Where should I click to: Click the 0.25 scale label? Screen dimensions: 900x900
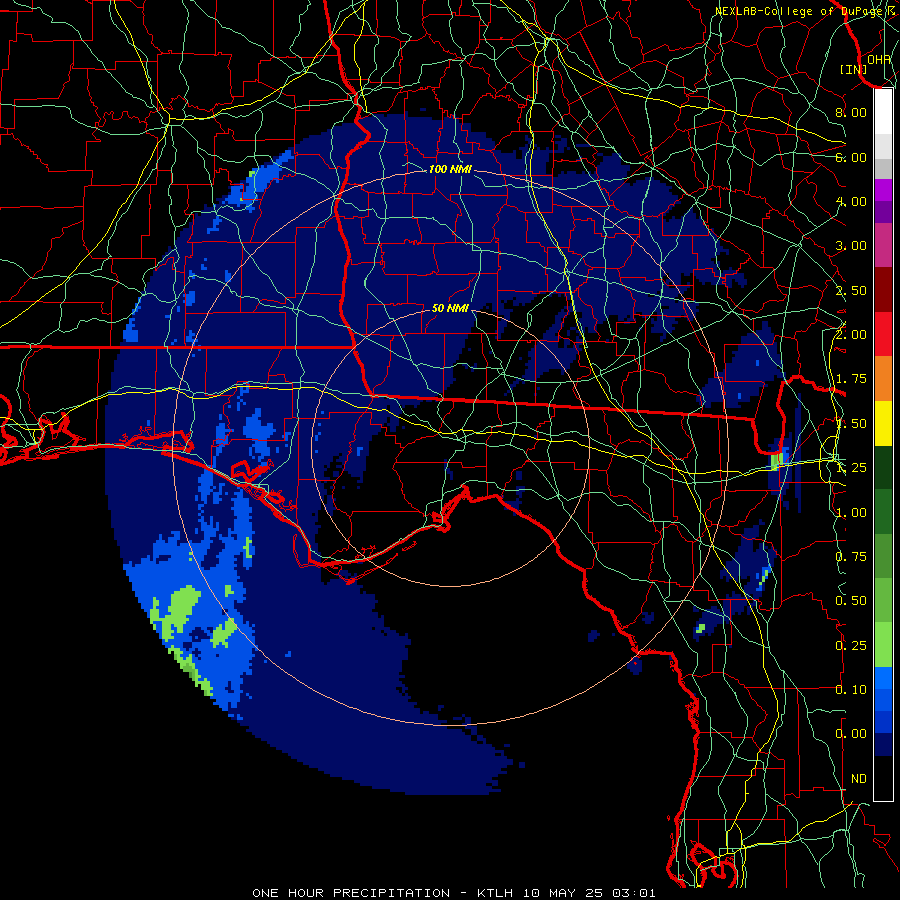(x=851, y=646)
